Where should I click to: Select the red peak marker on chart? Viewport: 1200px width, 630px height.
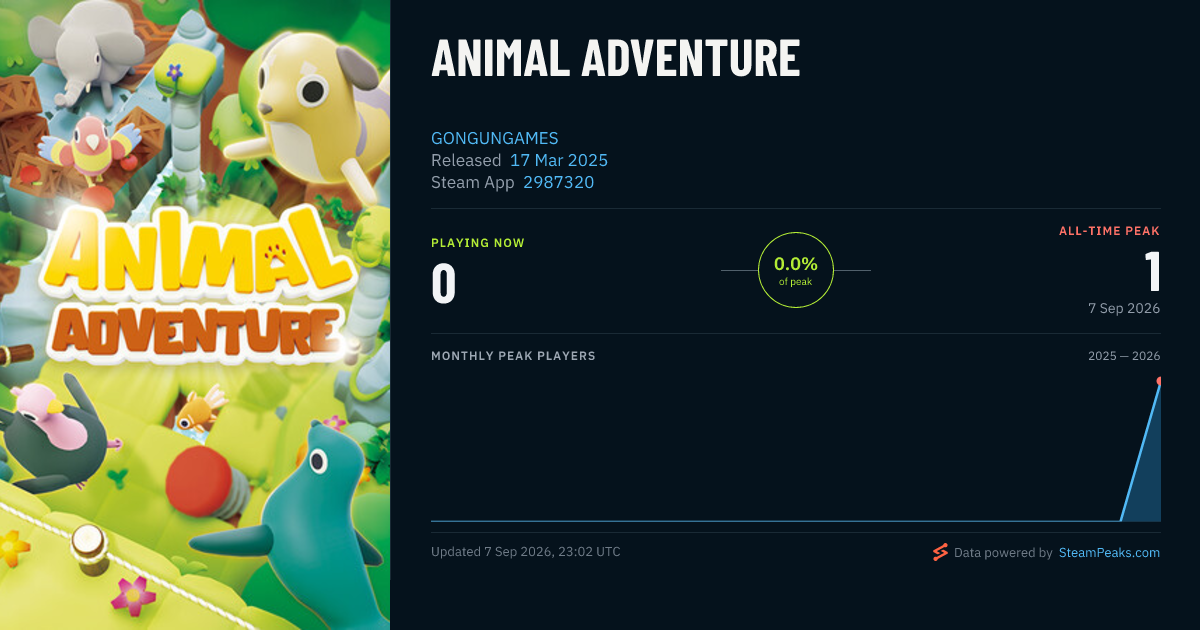pyautogui.click(x=1158, y=381)
